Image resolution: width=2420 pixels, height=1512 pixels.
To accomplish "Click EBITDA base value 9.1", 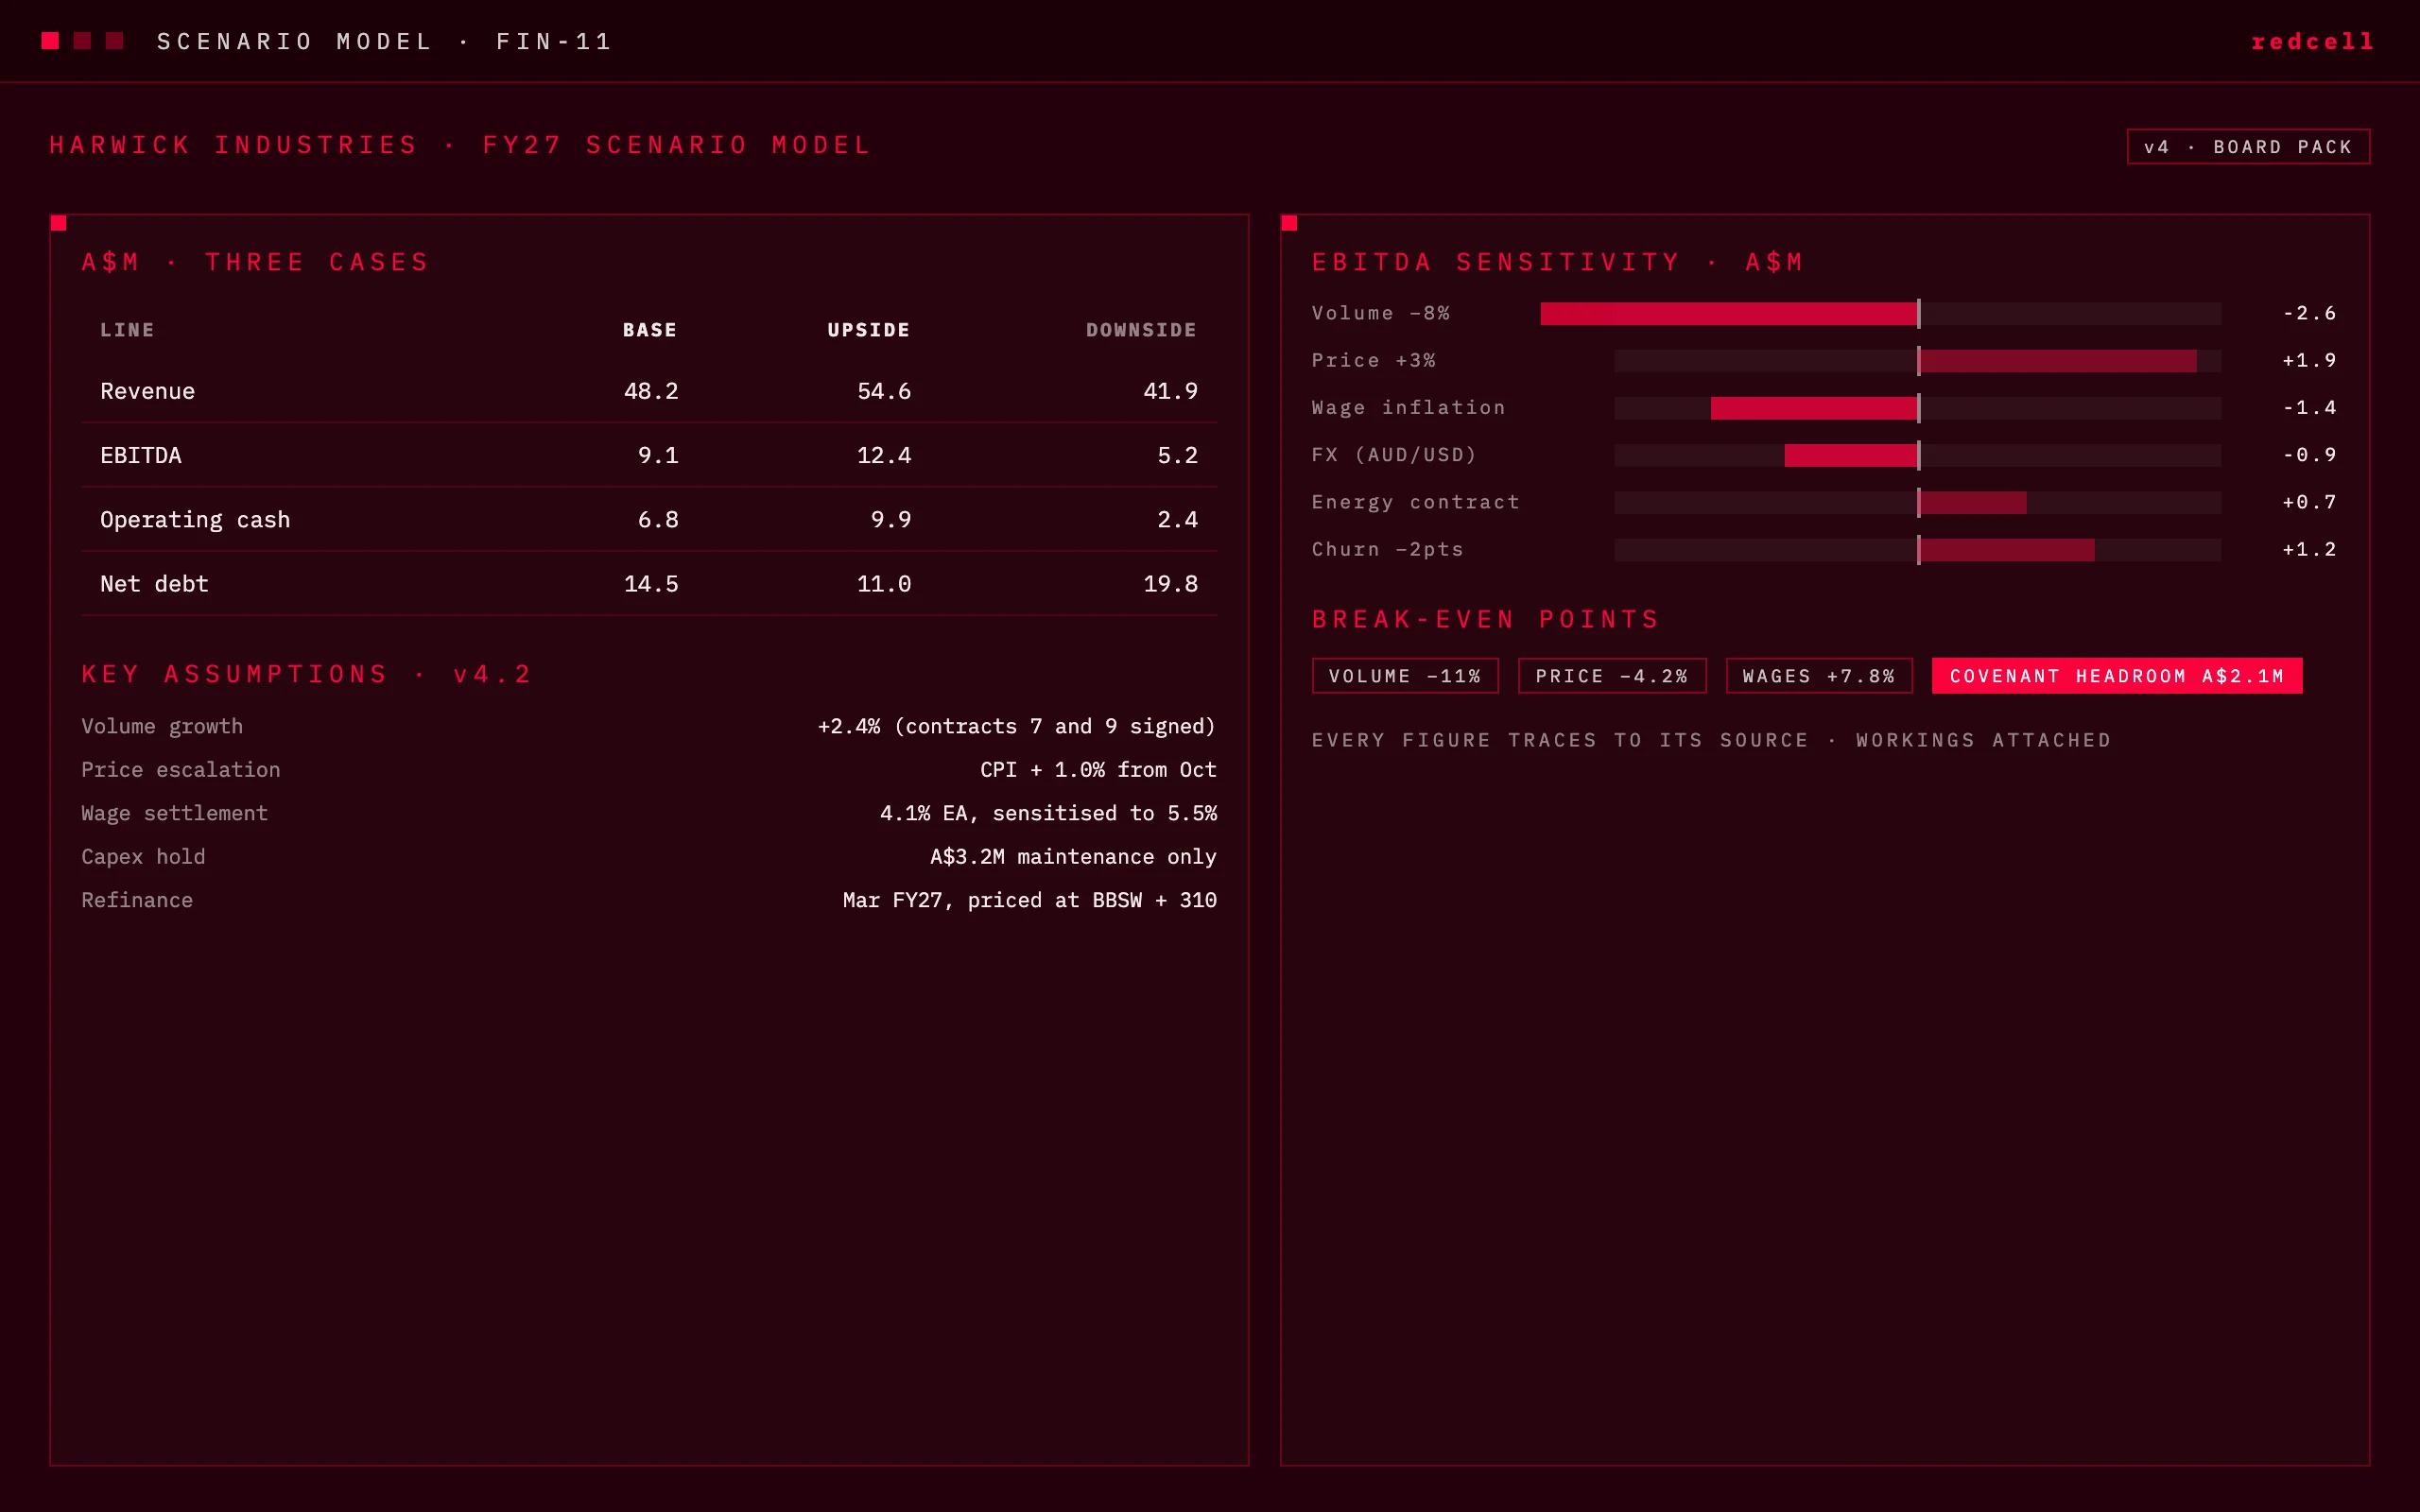I will [658, 455].
